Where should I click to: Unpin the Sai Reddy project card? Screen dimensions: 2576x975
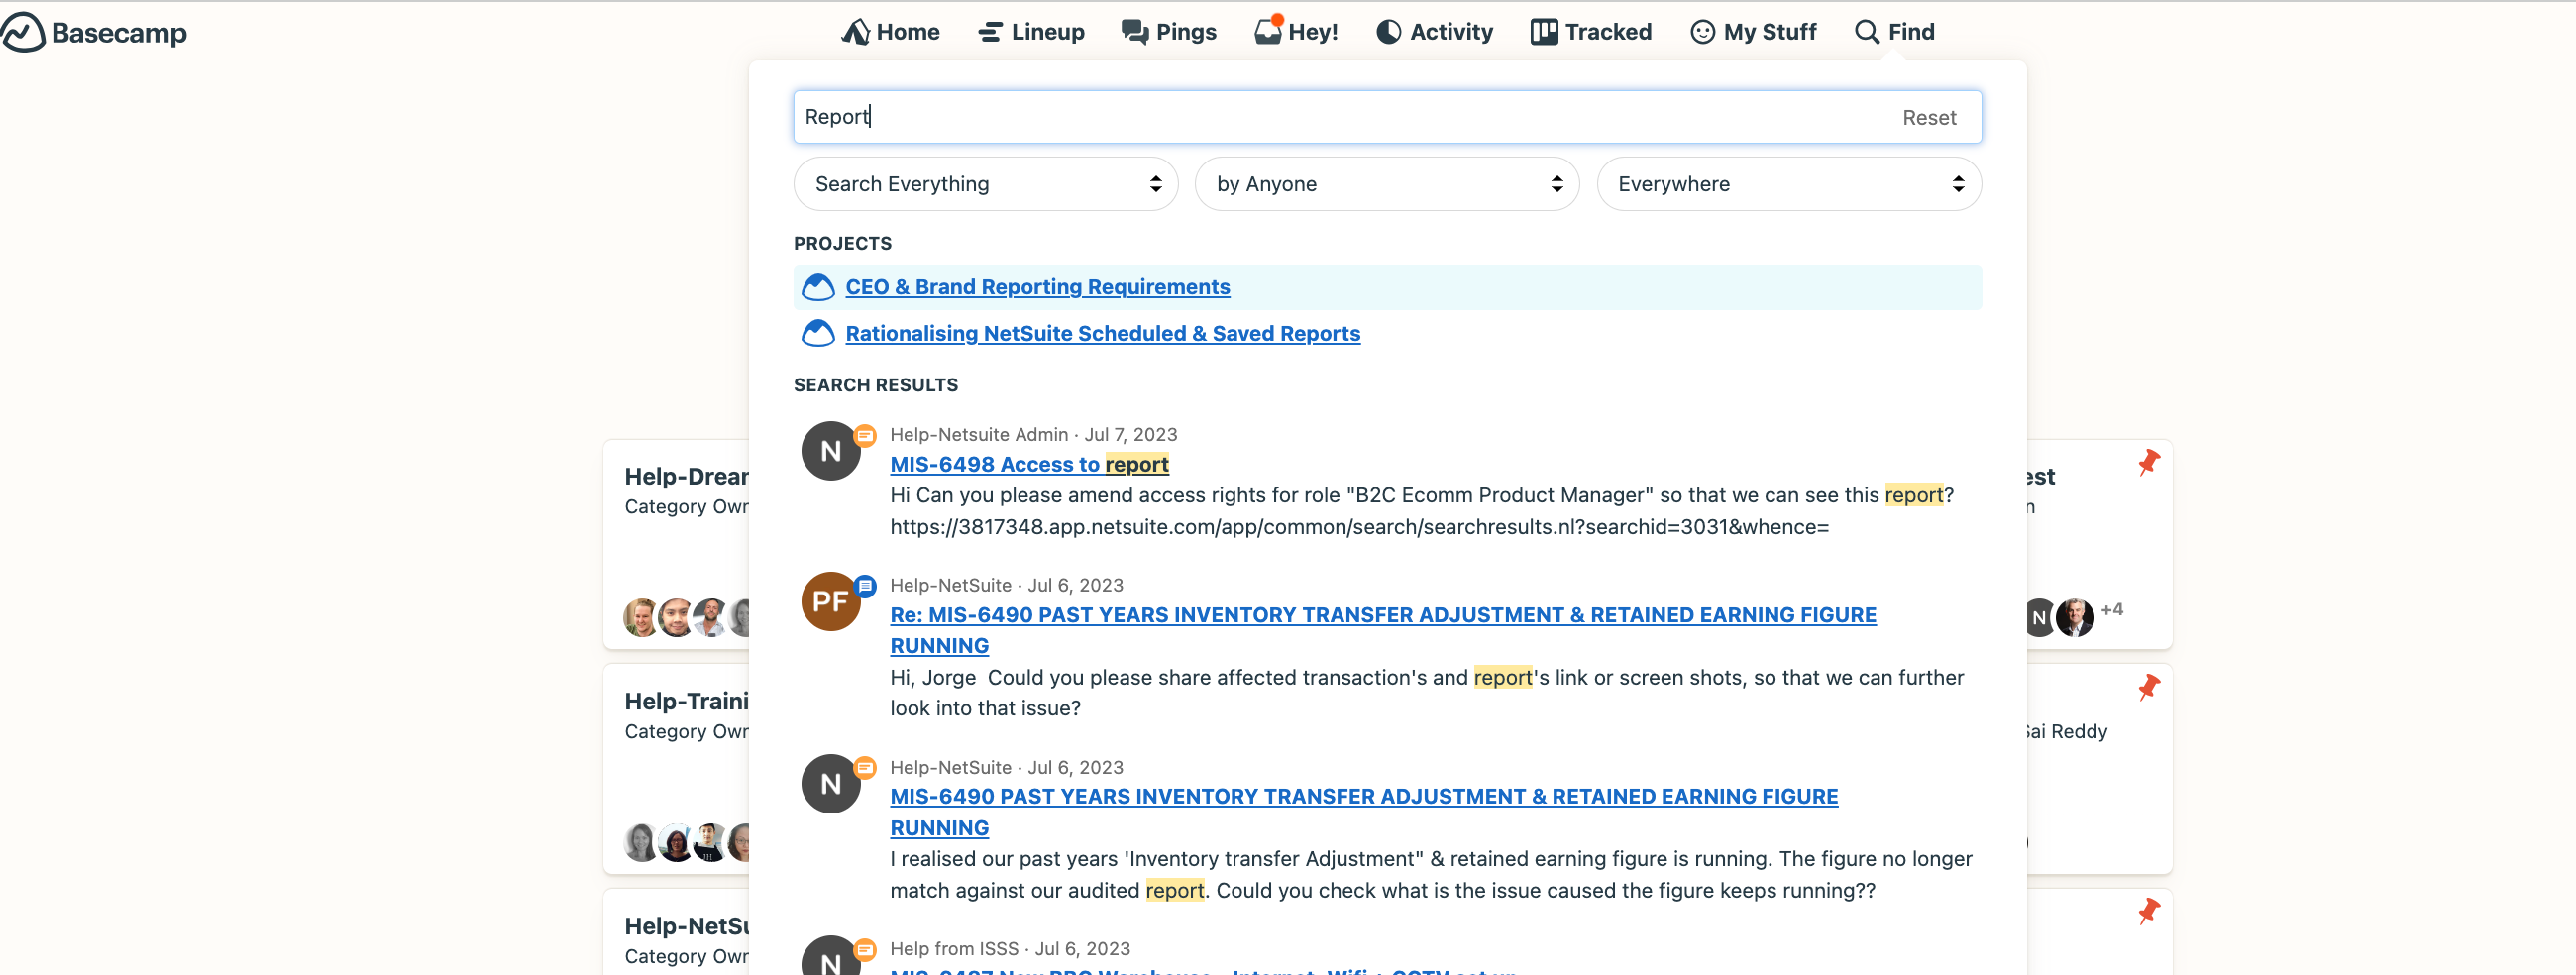[x=2148, y=687]
